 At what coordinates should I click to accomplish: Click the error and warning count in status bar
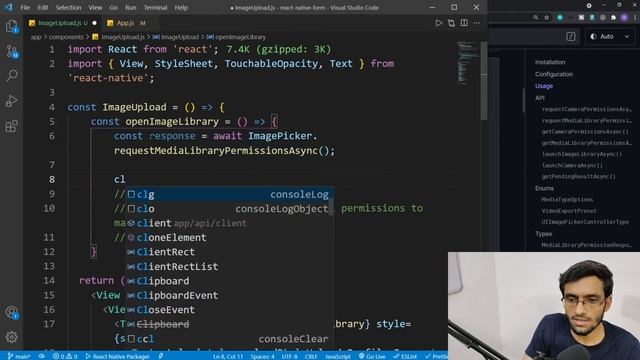coord(65,356)
